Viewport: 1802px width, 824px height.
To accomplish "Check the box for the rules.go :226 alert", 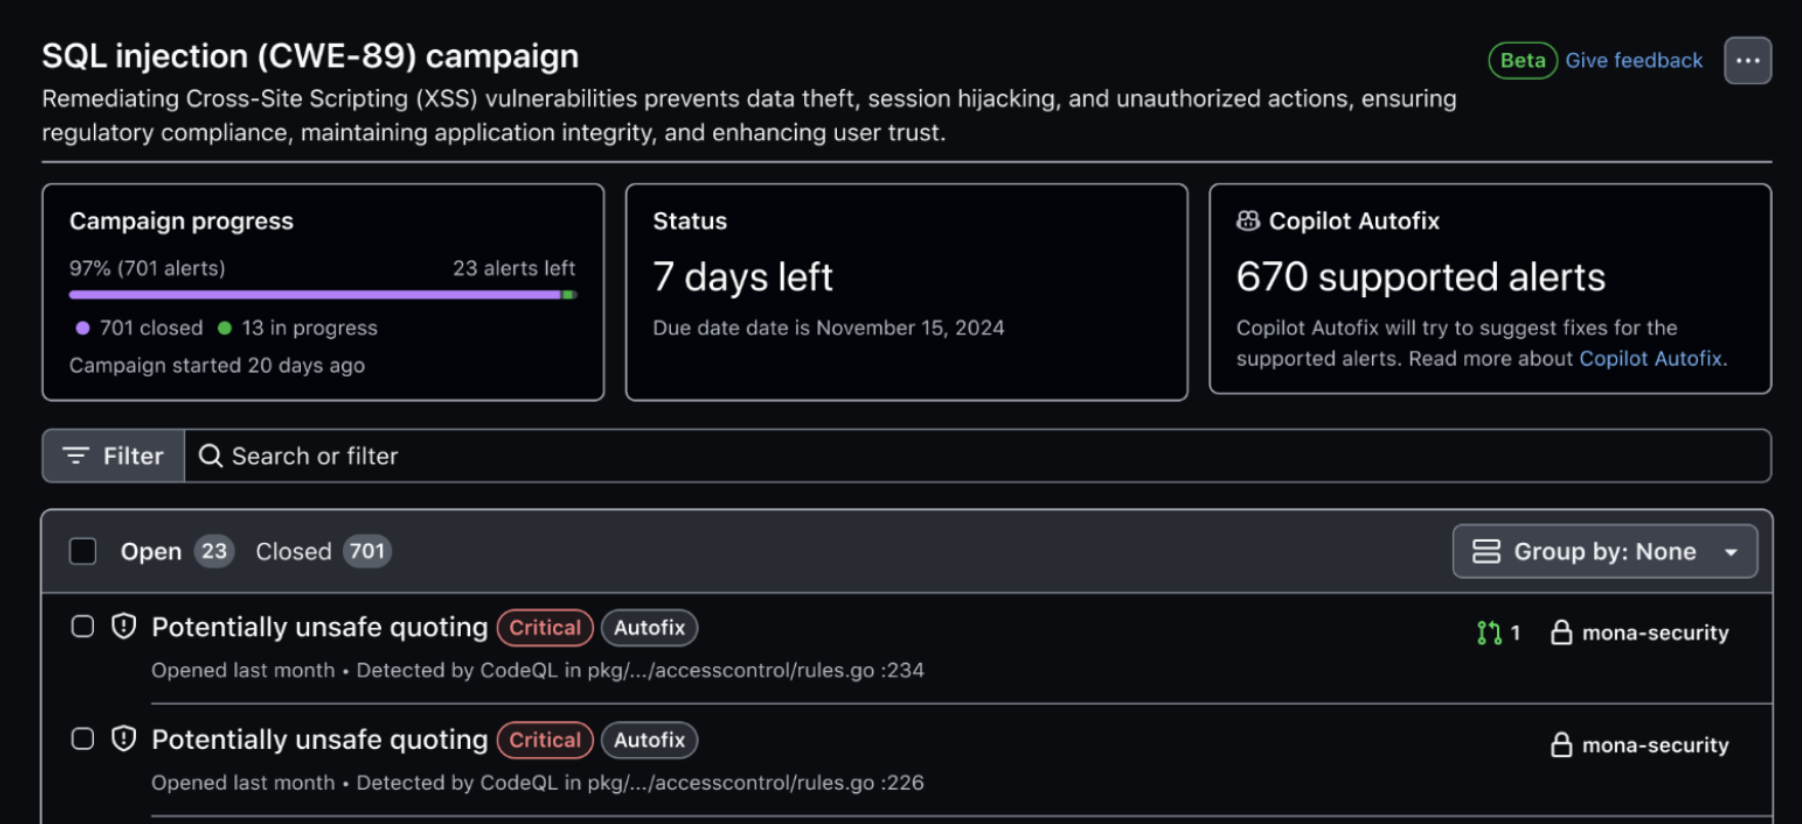I will click(83, 739).
